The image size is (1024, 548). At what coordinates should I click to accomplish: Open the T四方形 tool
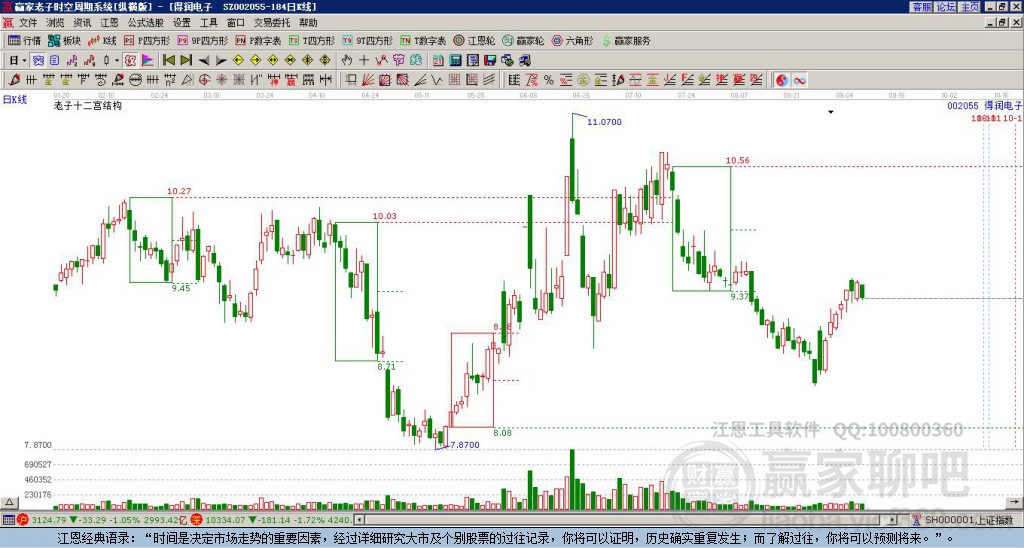(x=312, y=40)
